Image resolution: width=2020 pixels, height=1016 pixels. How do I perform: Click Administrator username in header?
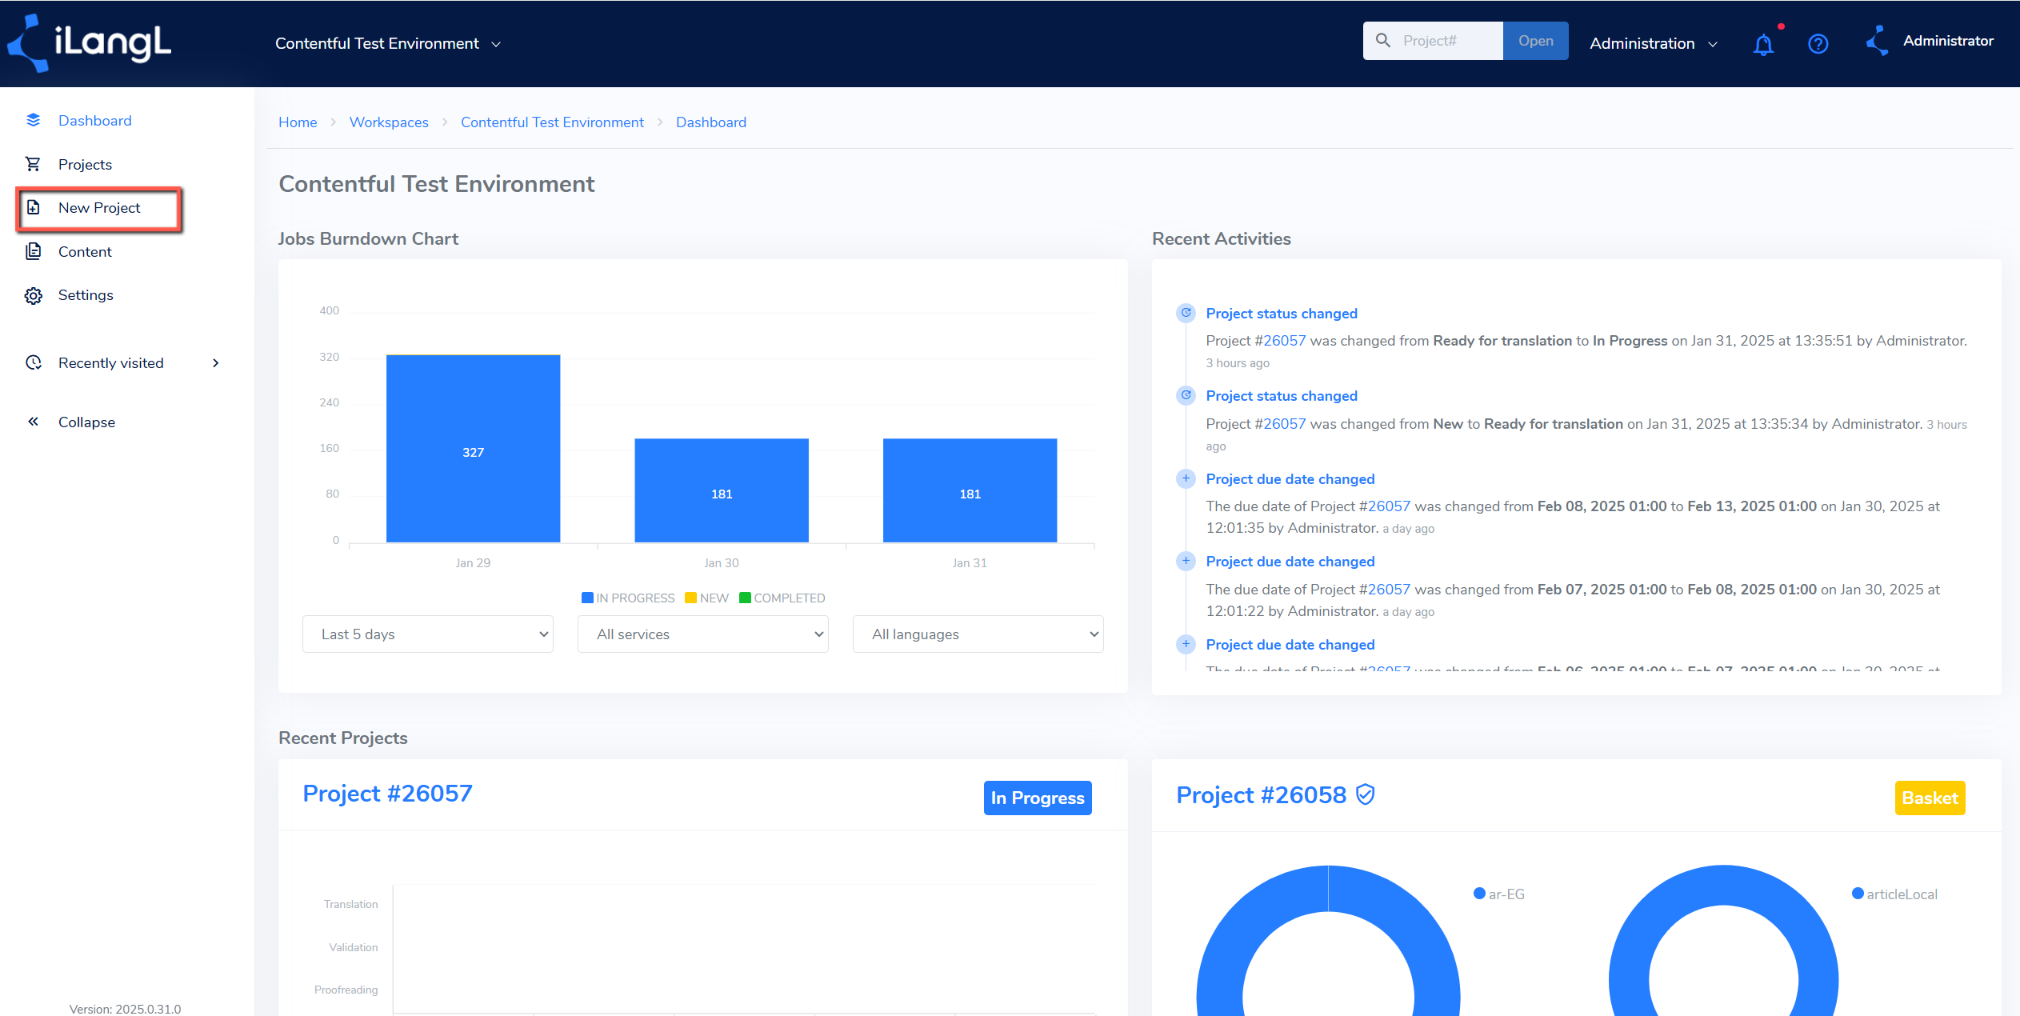(x=1948, y=41)
